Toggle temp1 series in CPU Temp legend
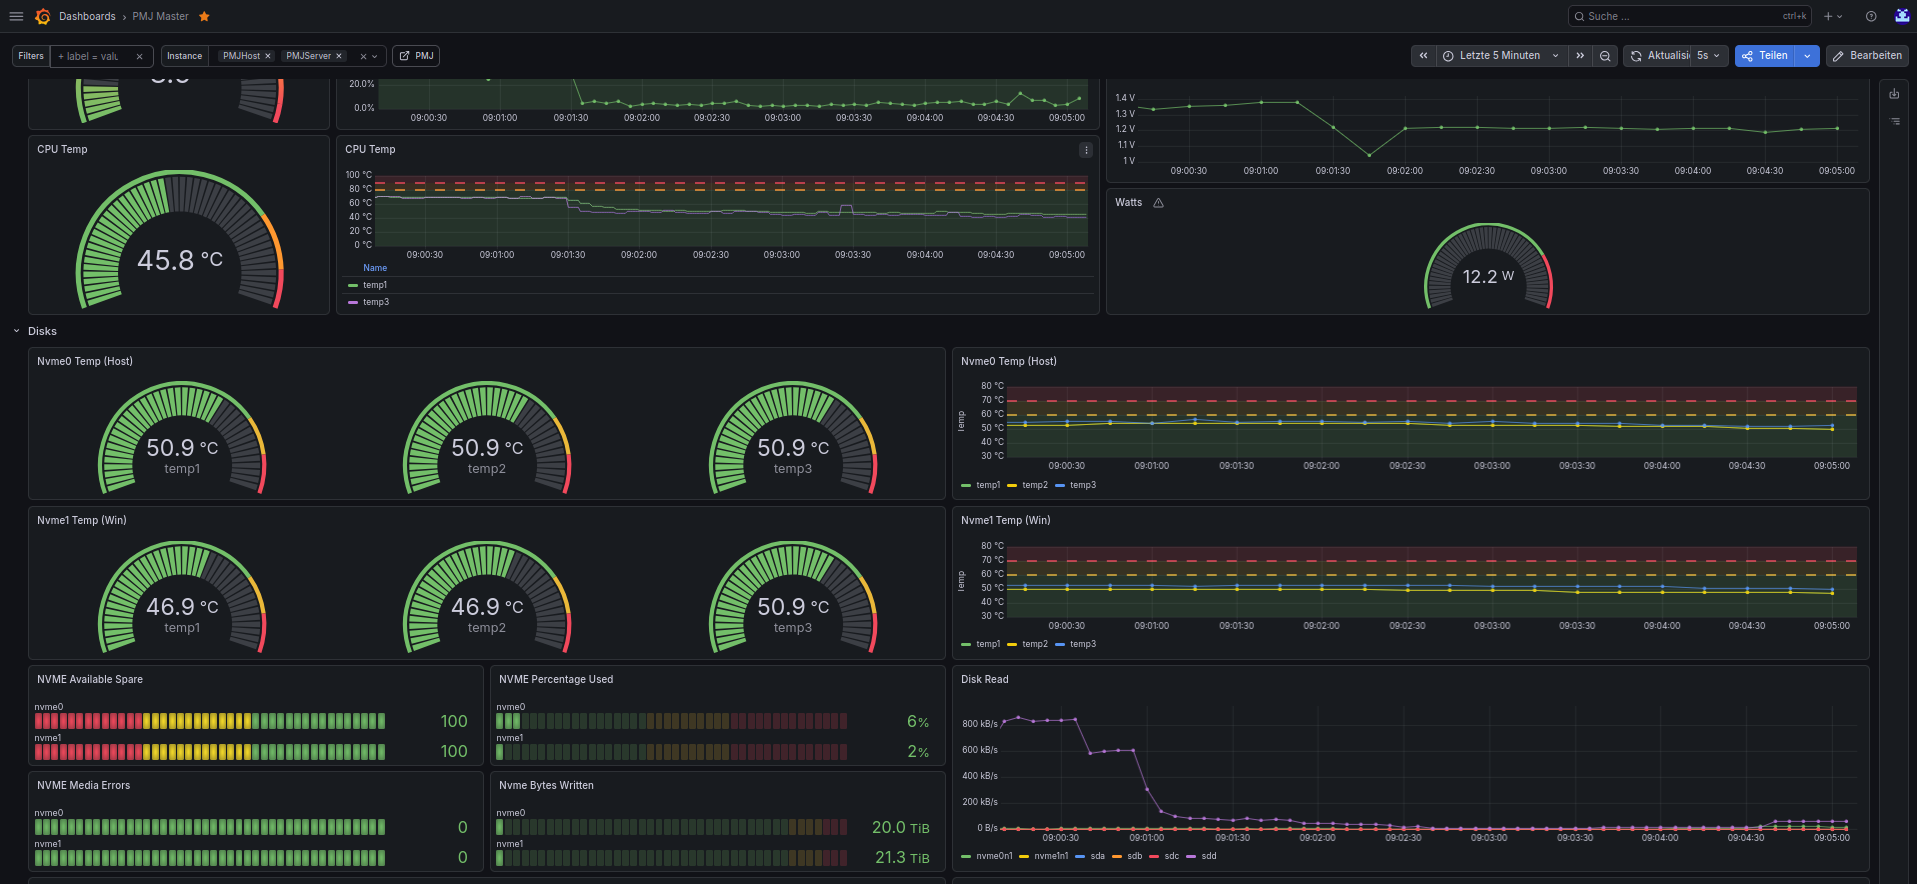The width and height of the screenshot is (1917, 884). point(375,285)
